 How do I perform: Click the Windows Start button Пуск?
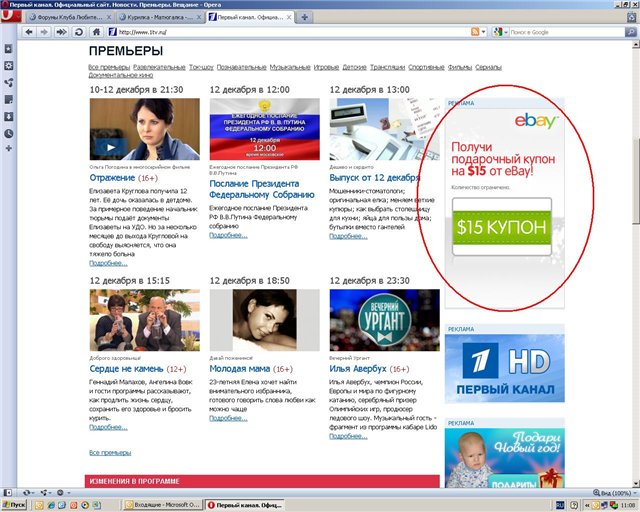(x=13, y=505)
